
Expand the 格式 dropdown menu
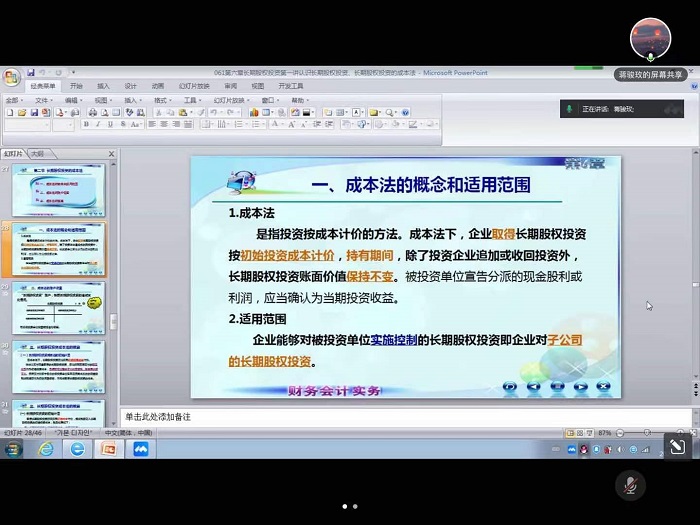(162, 100)
